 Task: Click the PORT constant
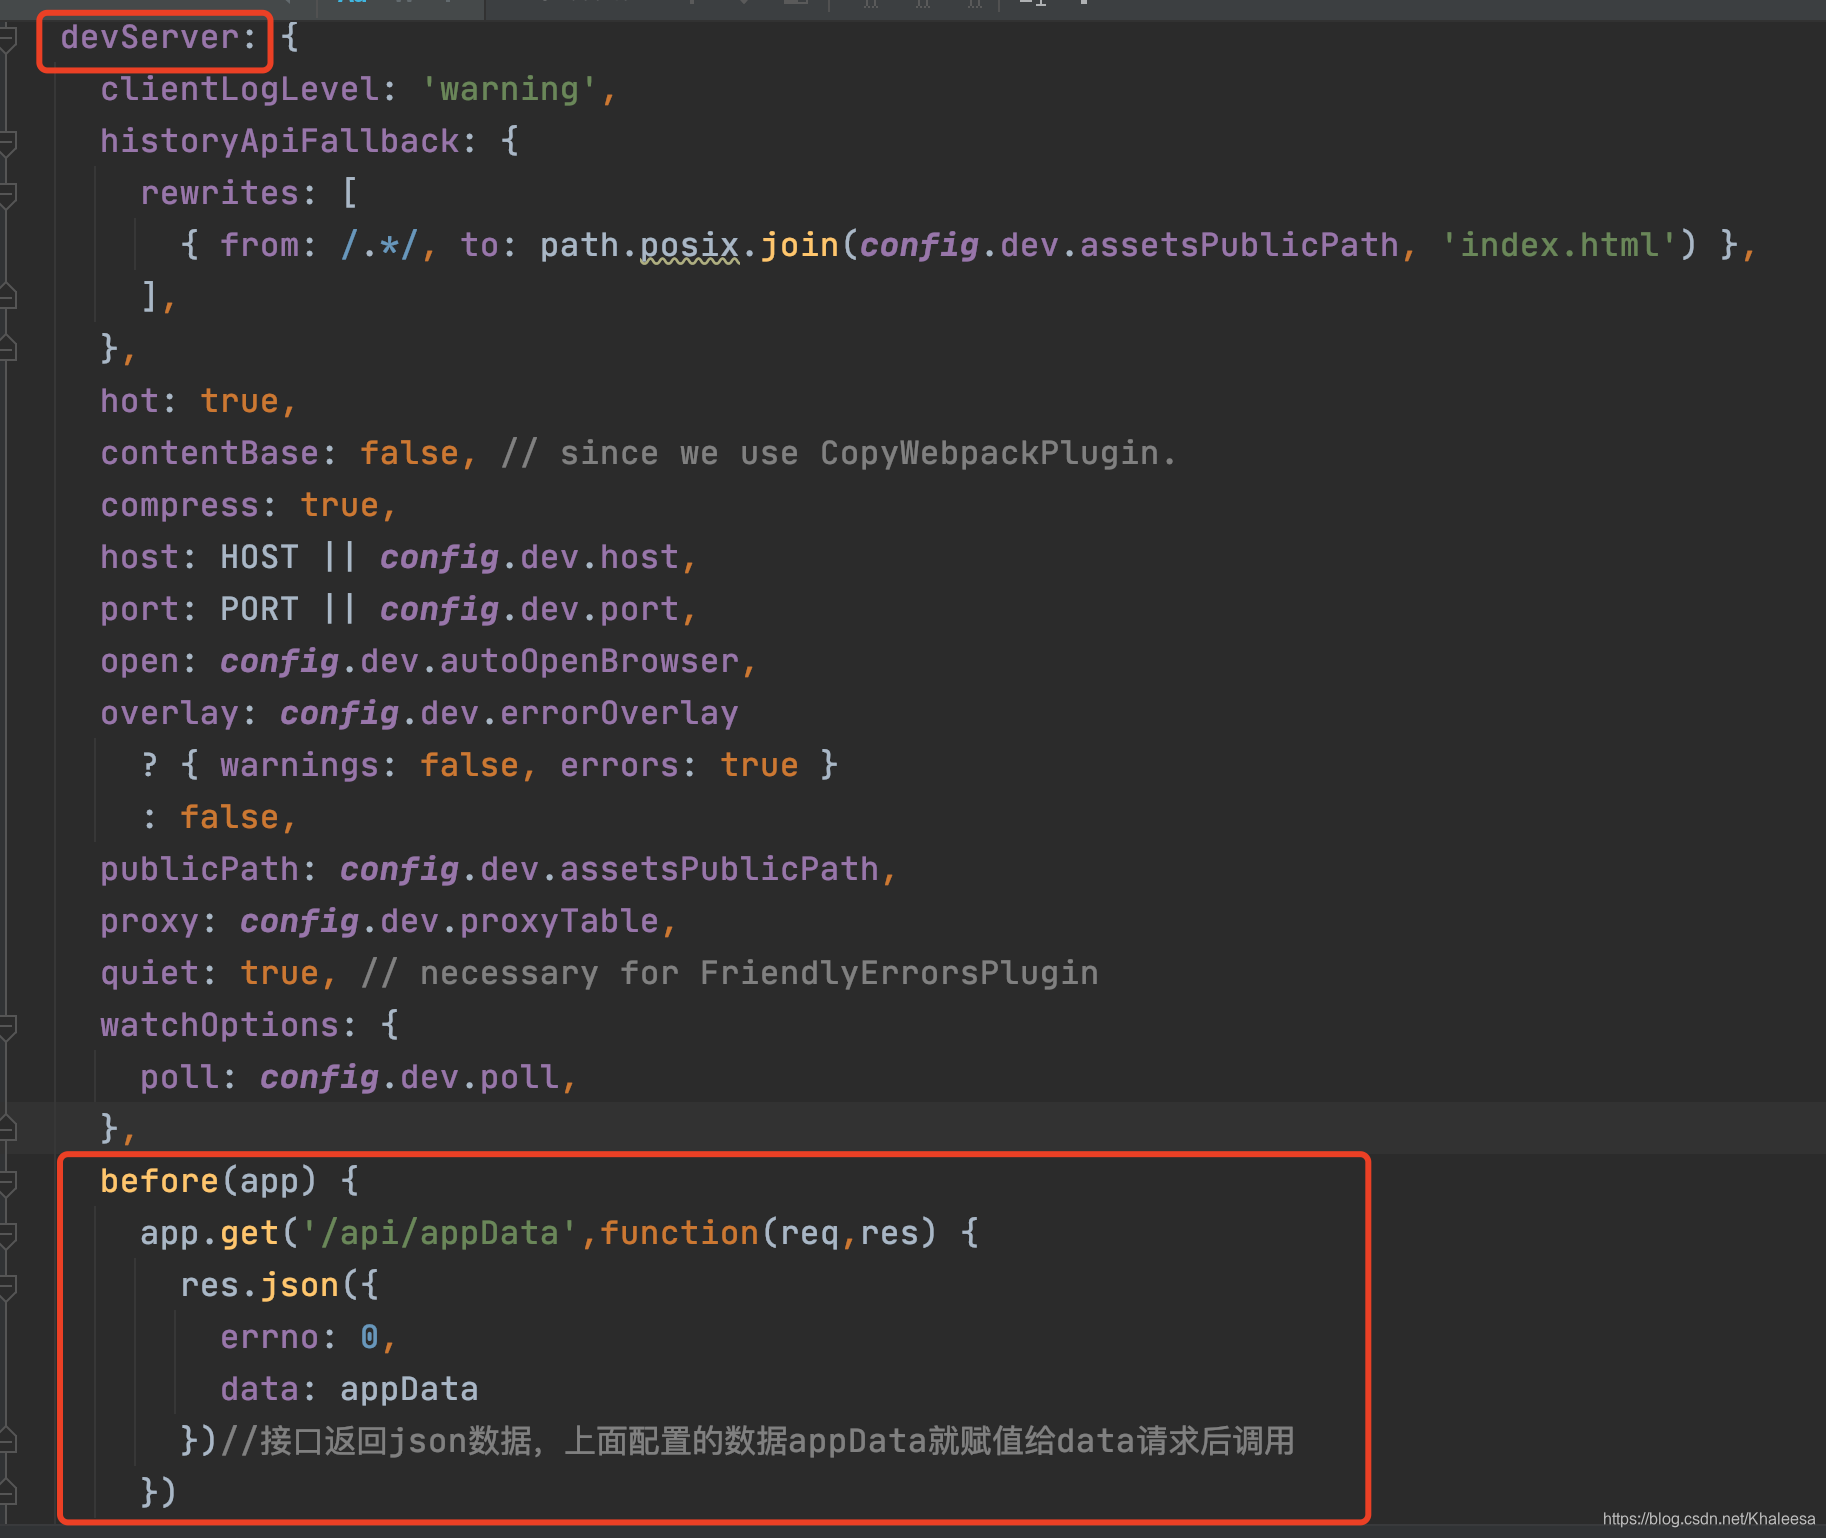tap(259, 610)
